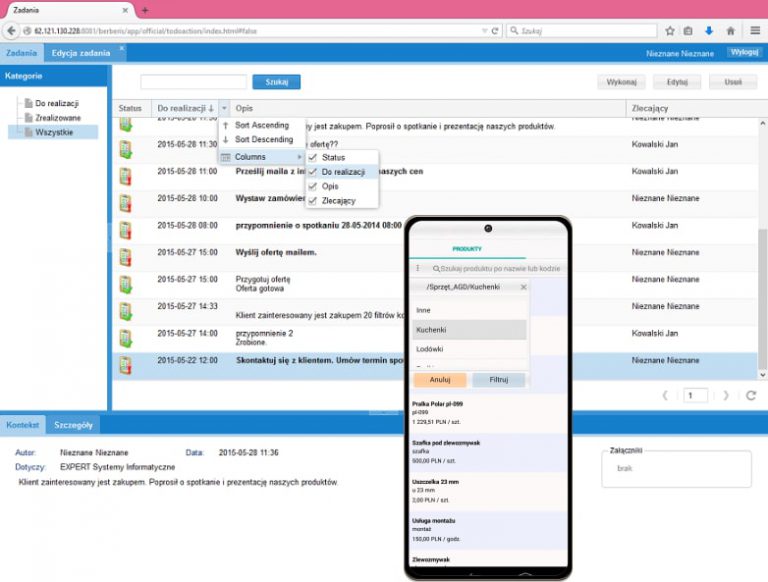The height and width of the screenshot is (582, 768).
Task: Toggle the Zlecający column visibility
Action: click(x=313, y=201)
